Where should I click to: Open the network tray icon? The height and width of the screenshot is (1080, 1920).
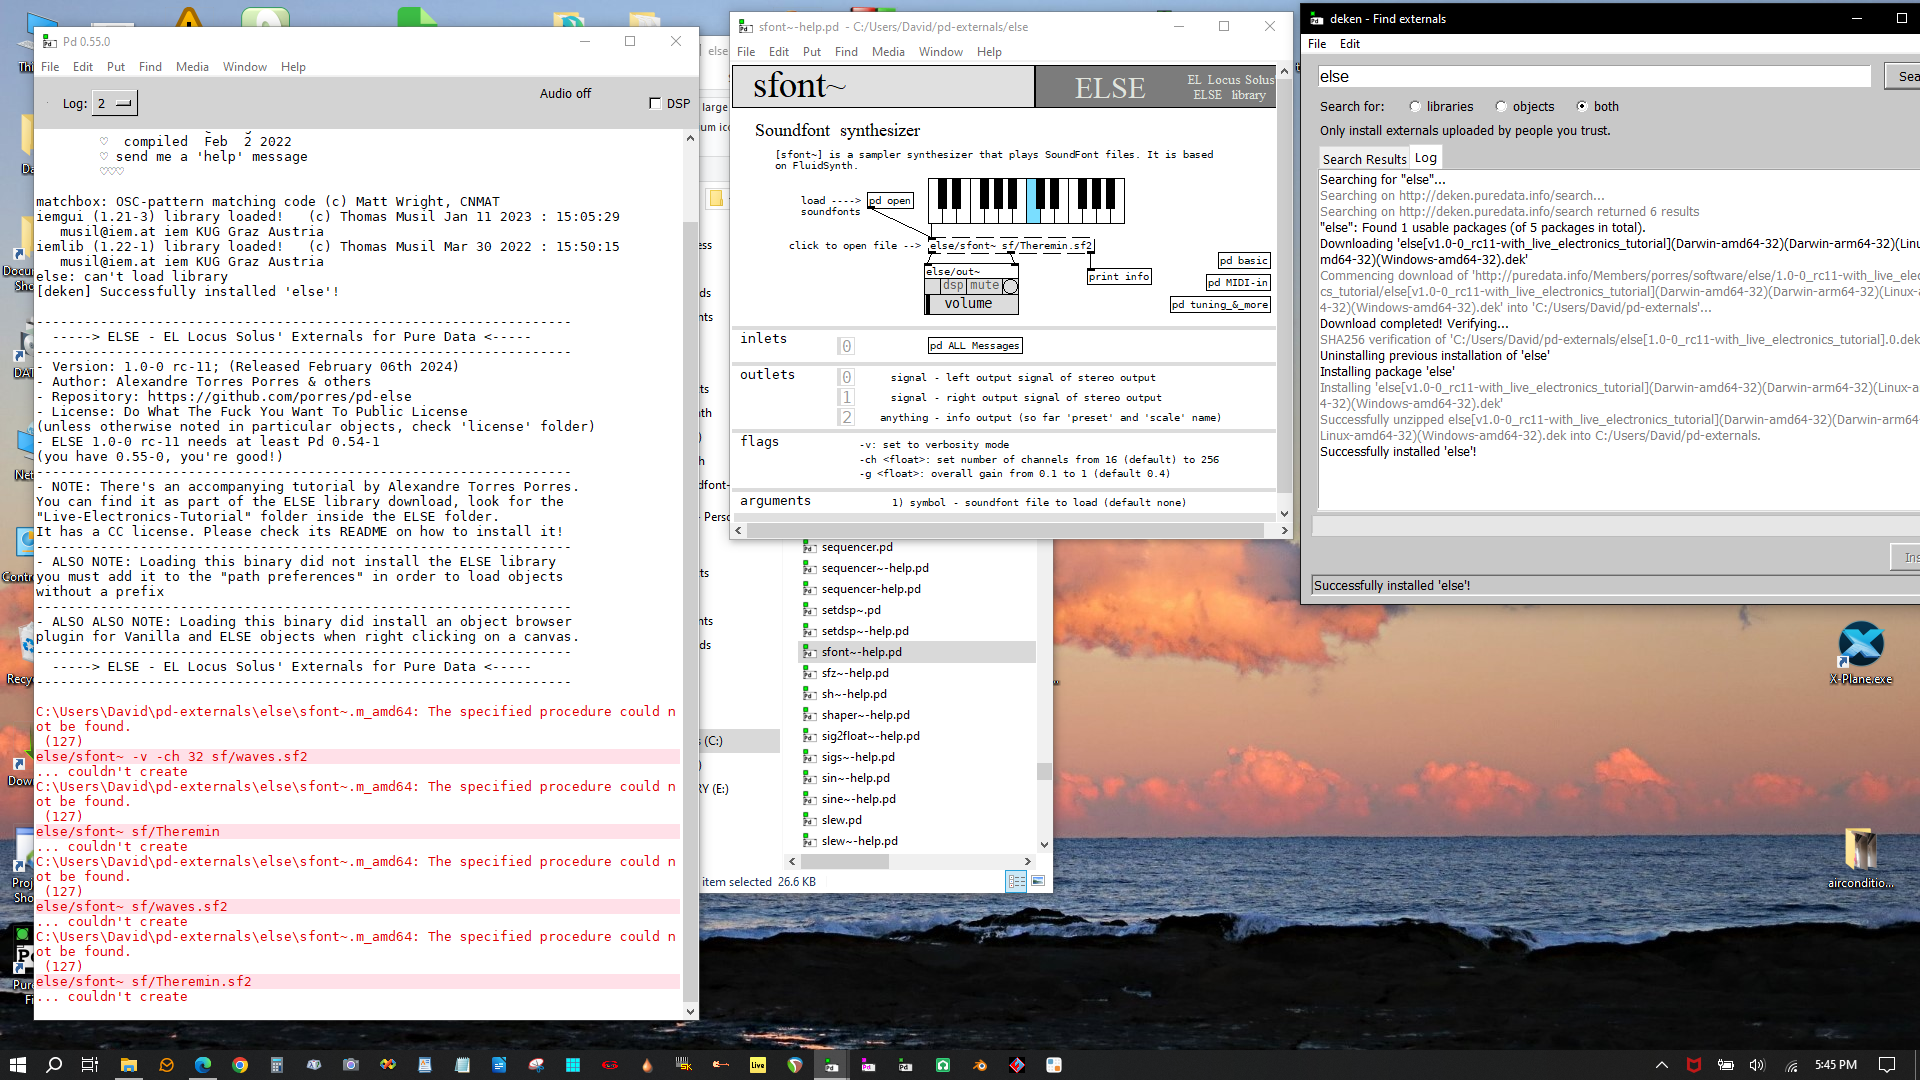point(1791,1065)
